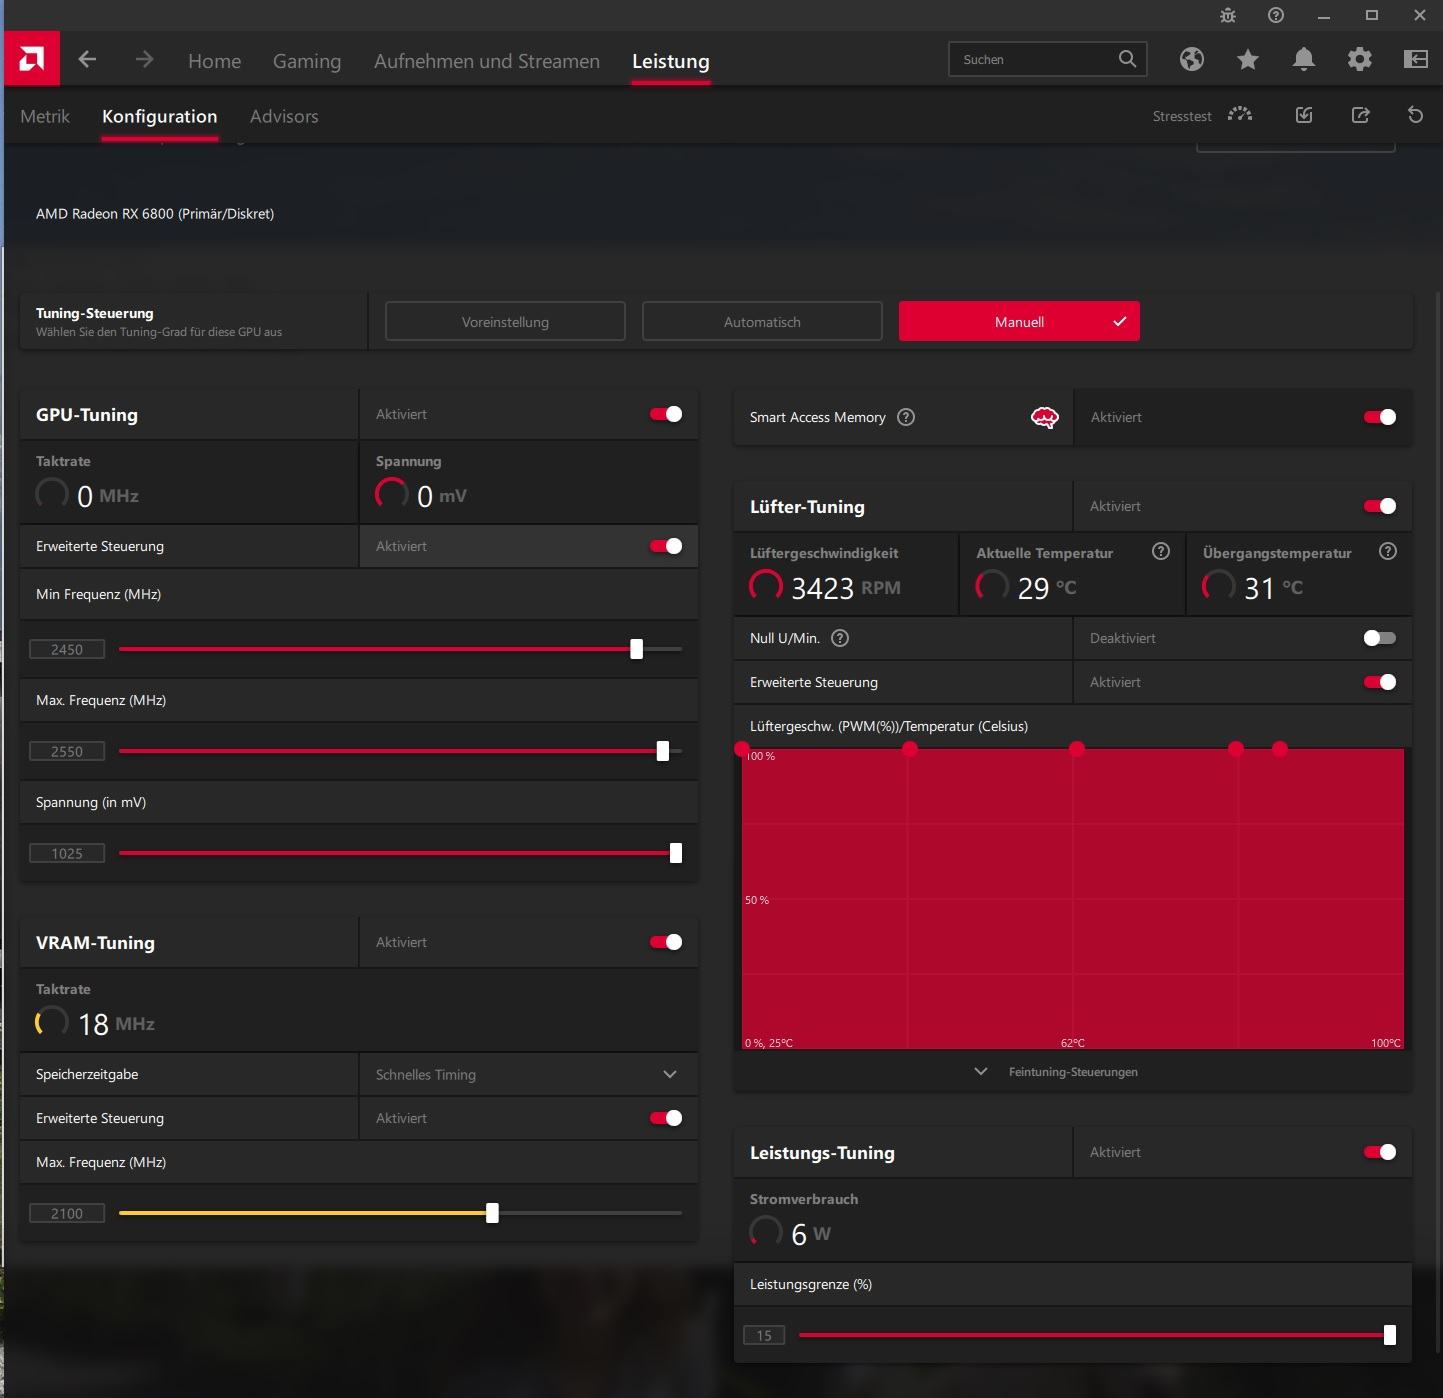Click the bug report icon
1443x1398 pixels.
1228,15
